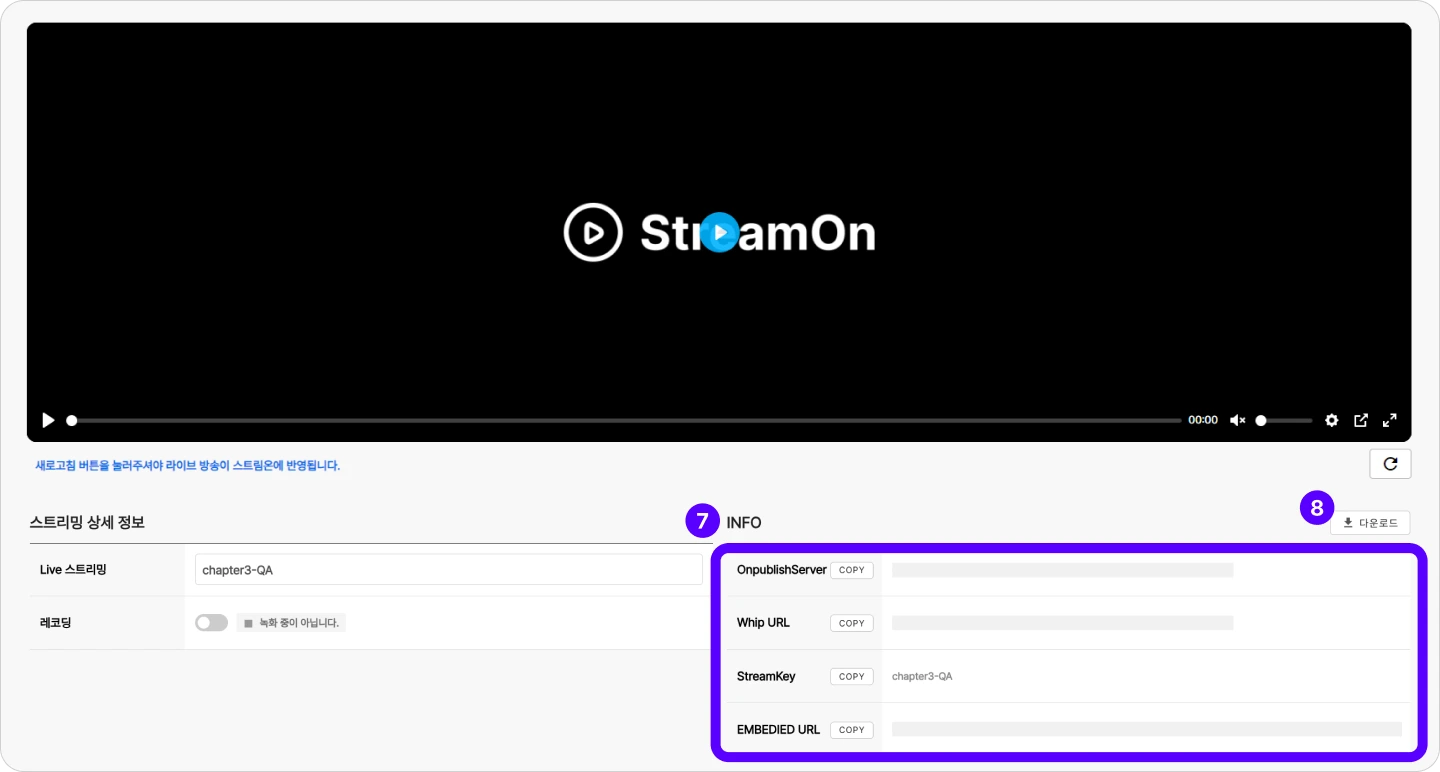Click the blue center play button on video

(x=719, y=232)
